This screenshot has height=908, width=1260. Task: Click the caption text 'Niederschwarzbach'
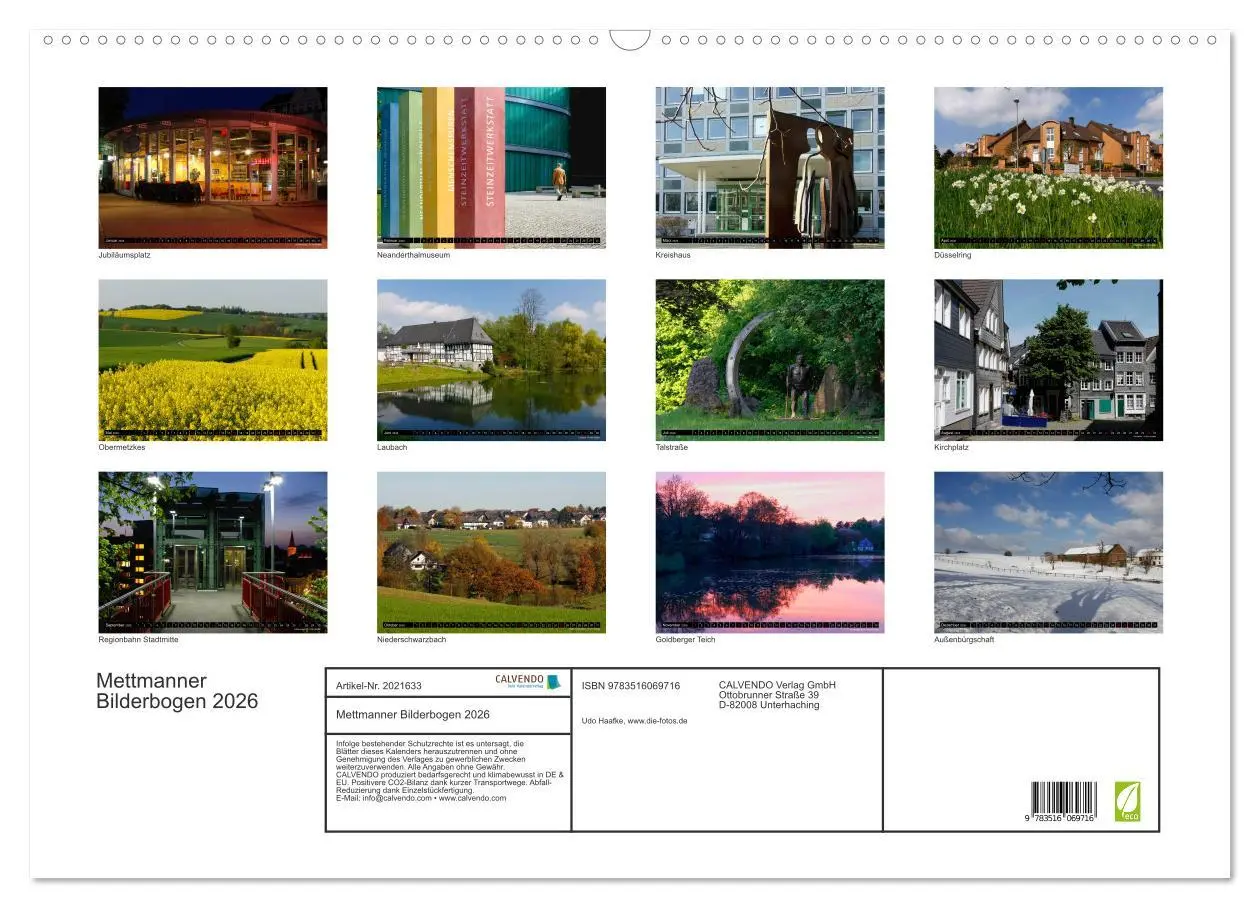coord(412,640)
